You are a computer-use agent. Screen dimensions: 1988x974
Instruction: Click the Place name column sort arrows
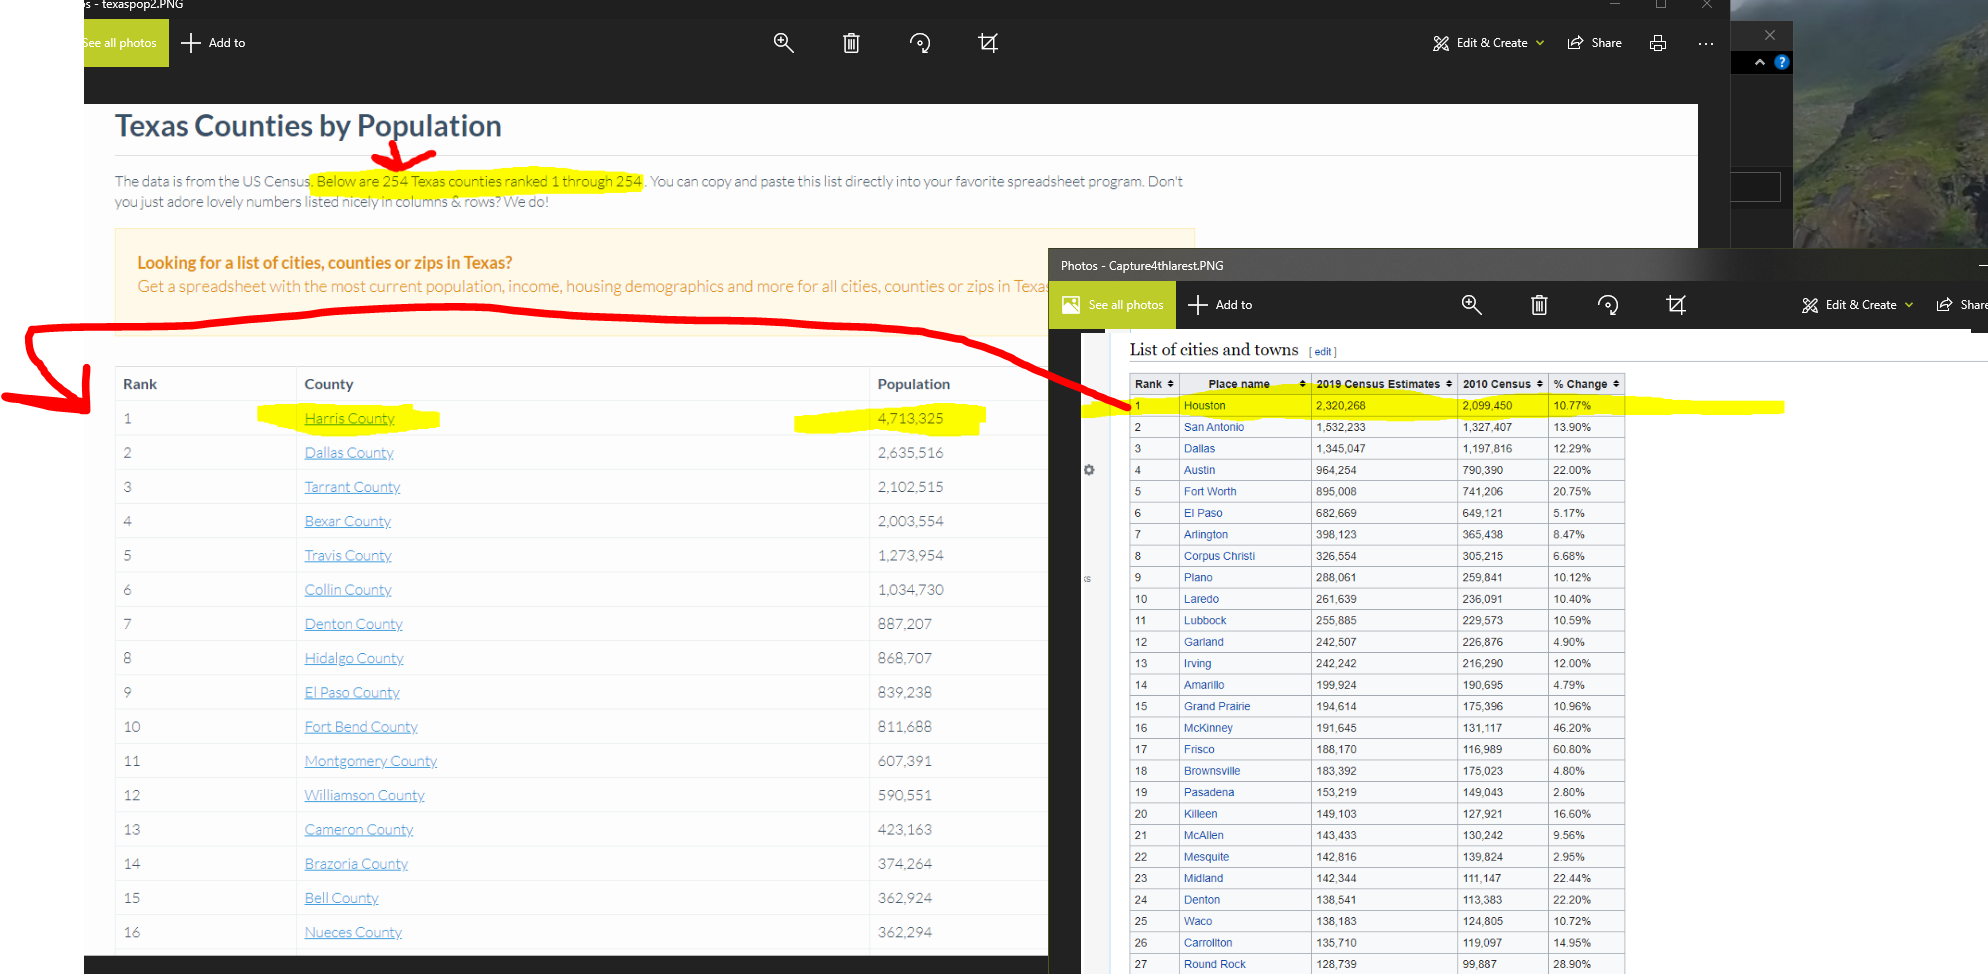(1302, 384)
